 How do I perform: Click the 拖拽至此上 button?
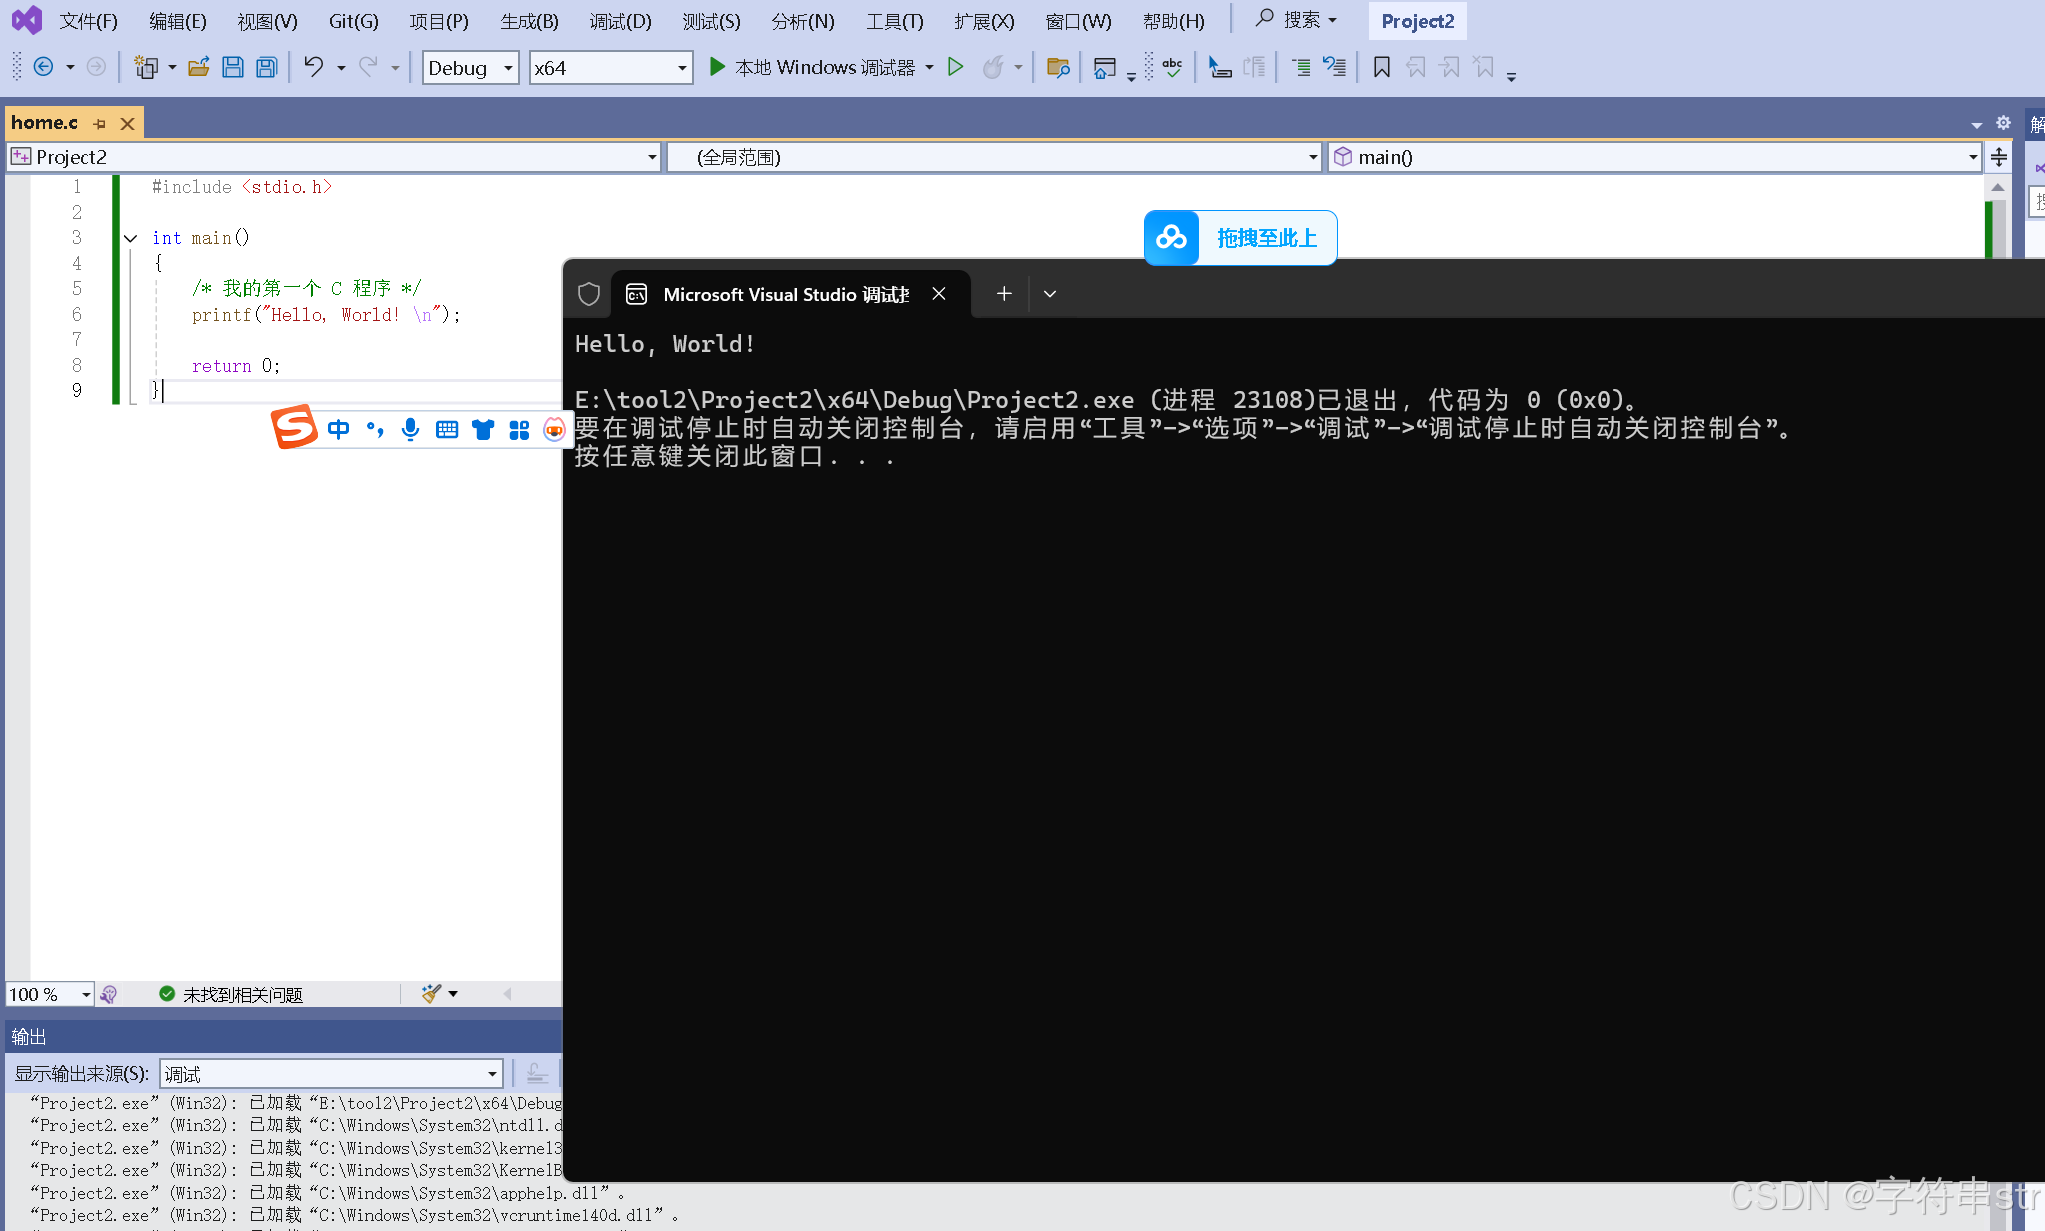point(1267,238)
